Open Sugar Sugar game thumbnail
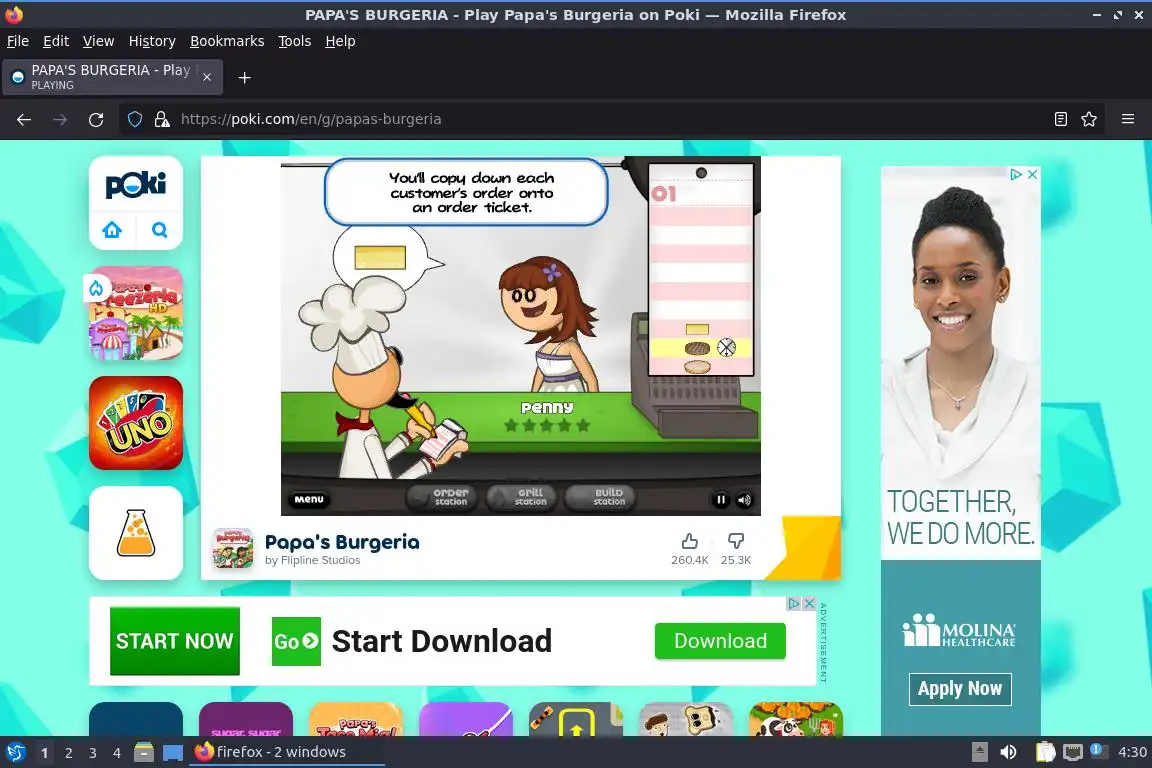This screenshot has height=768, width=1152. point(246,719)
